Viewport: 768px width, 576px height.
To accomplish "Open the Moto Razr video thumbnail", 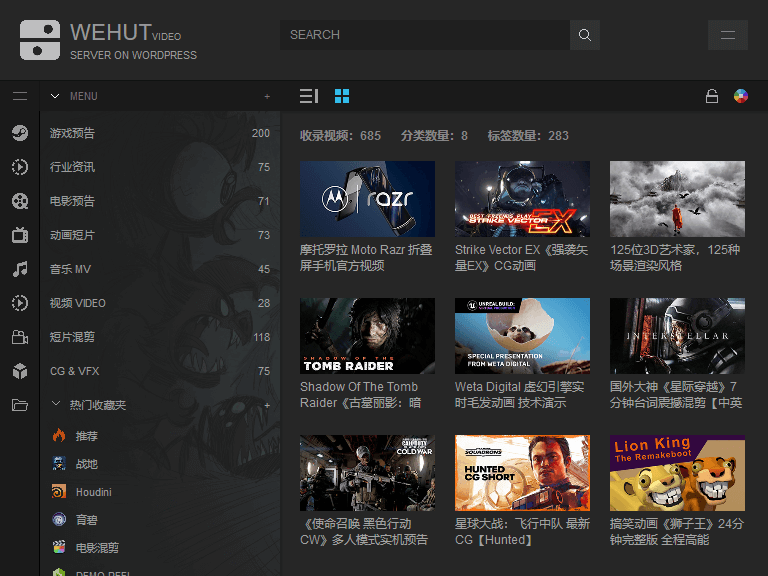I will [x=367, y=199].
